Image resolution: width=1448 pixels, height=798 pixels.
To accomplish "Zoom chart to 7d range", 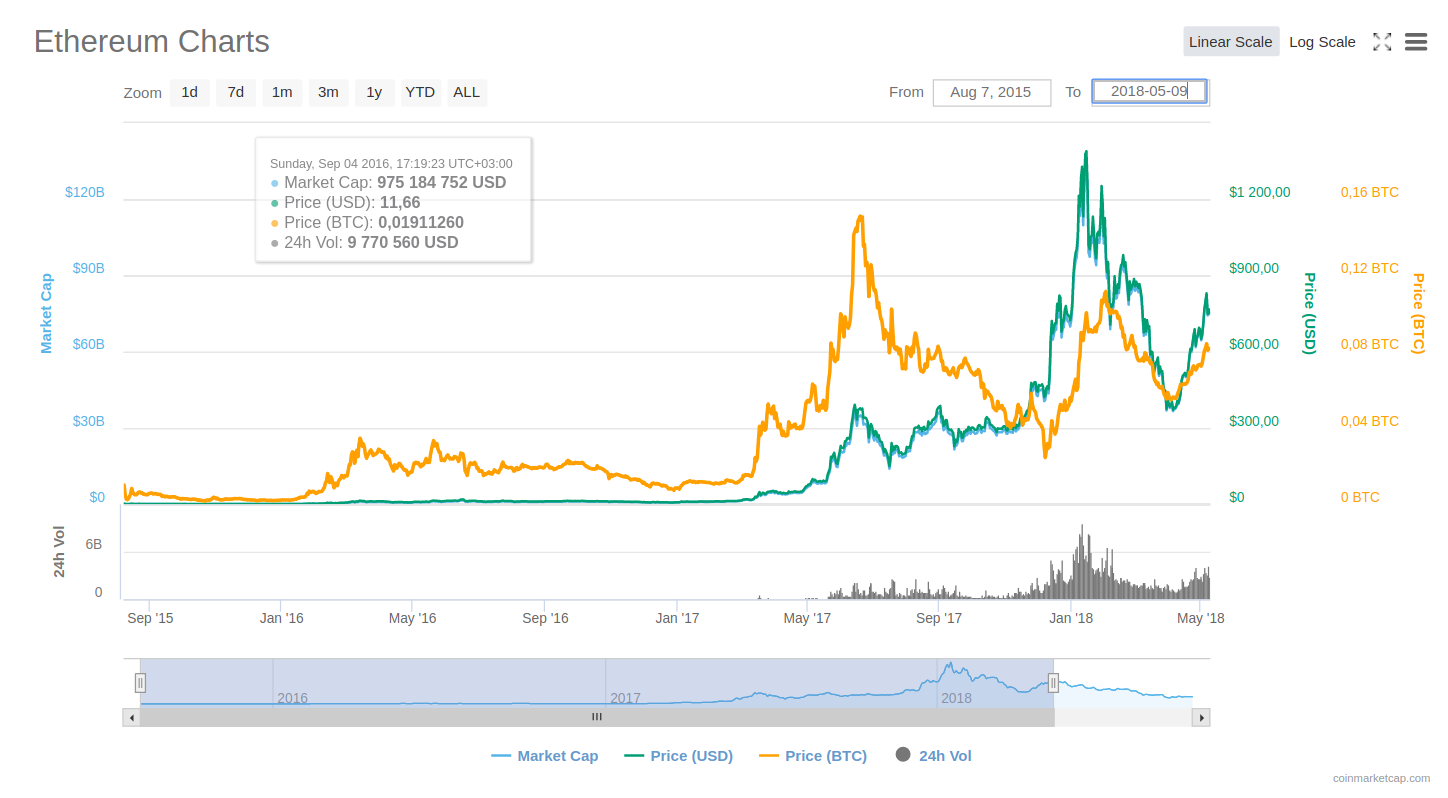I will pos(235,92).
